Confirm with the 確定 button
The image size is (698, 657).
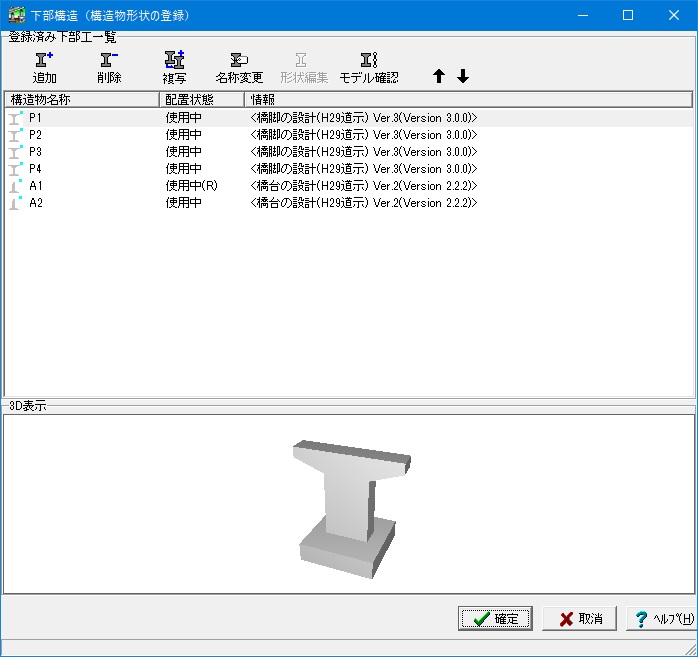(495, 618)
